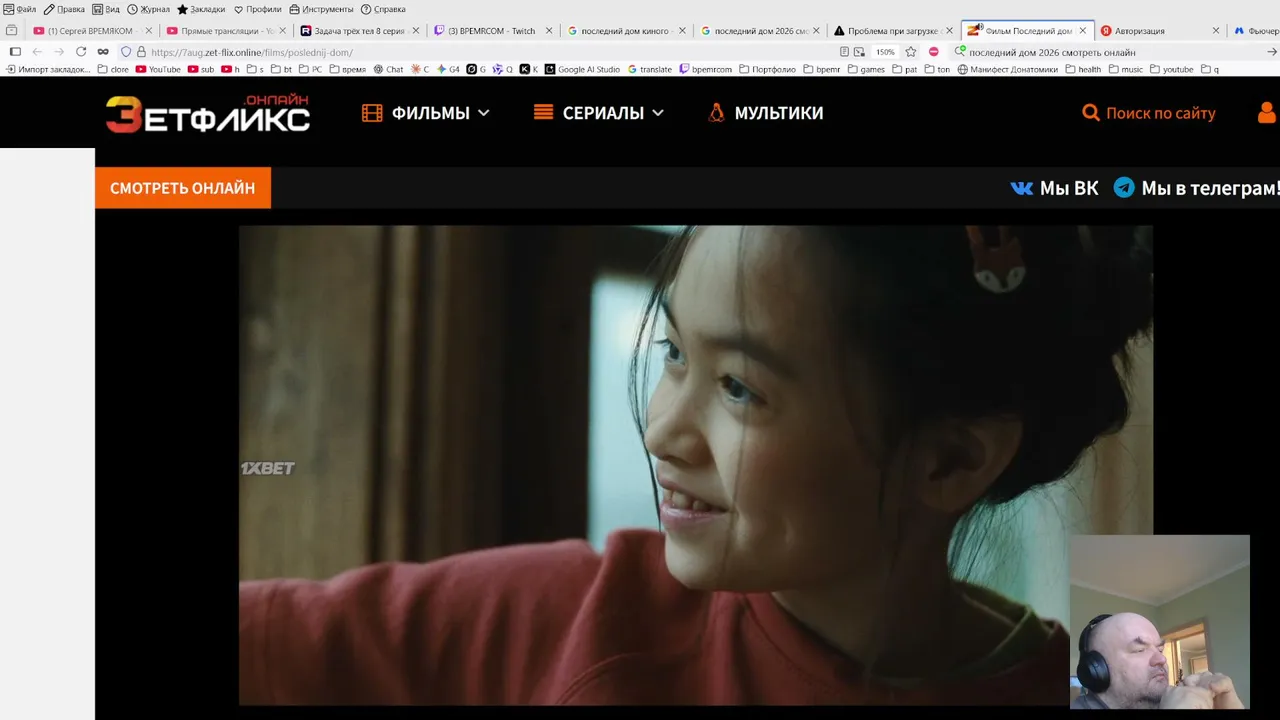Open the Закладки menu
Image resolution: width=1280 pixels, height=720 pixels.
pyautogui.click(x=201, y=9)
